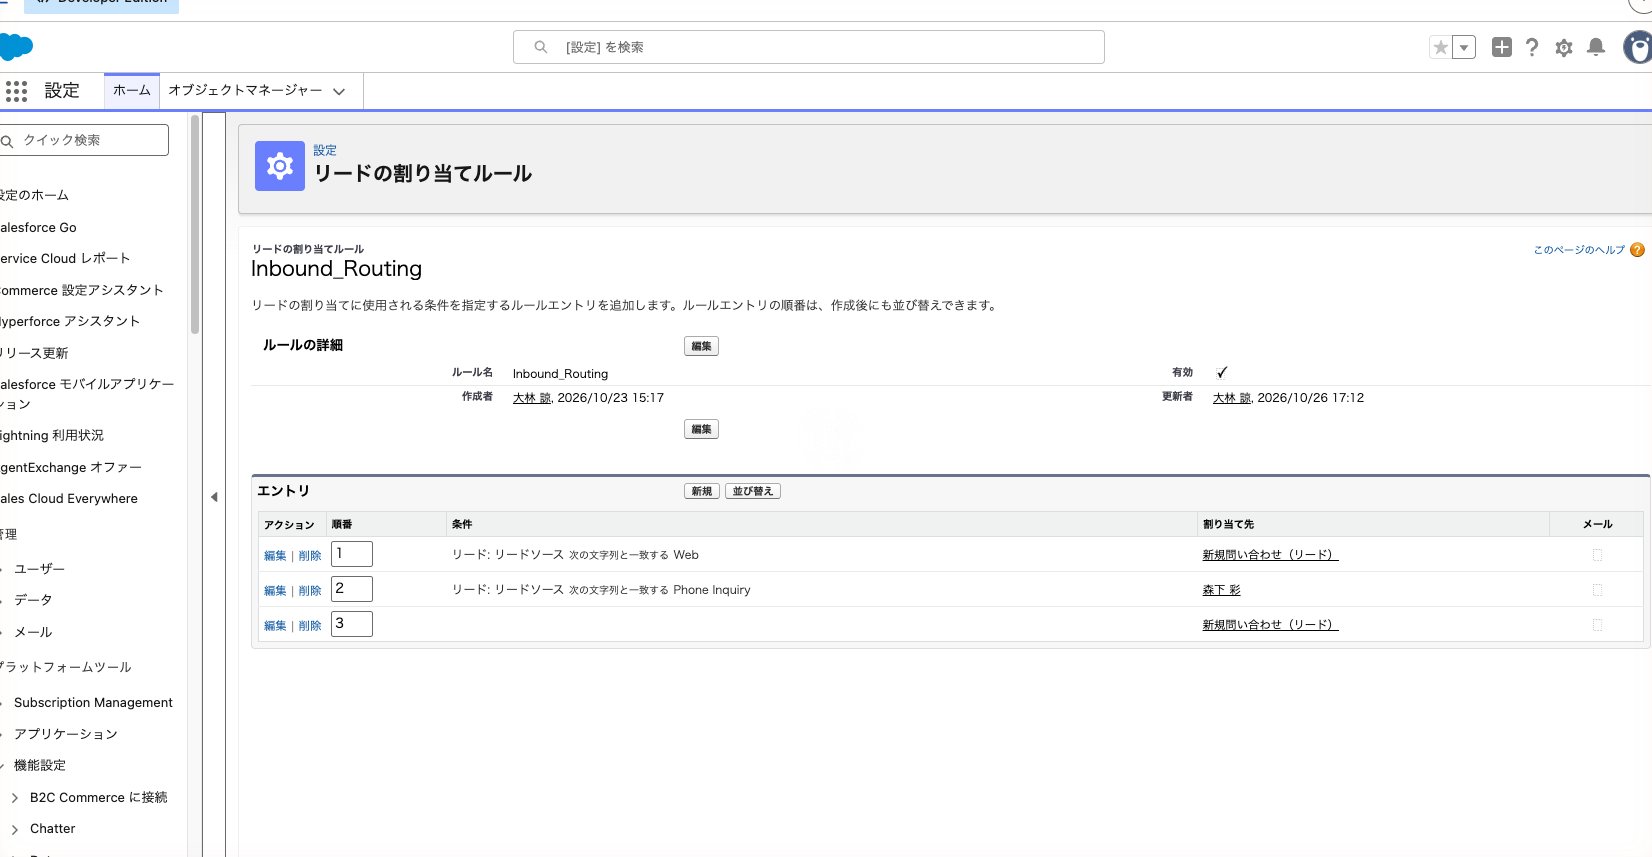Viewport: 1652px width, 857px height.
Task: Open global actions plus icon
Action: [1501, 47]
